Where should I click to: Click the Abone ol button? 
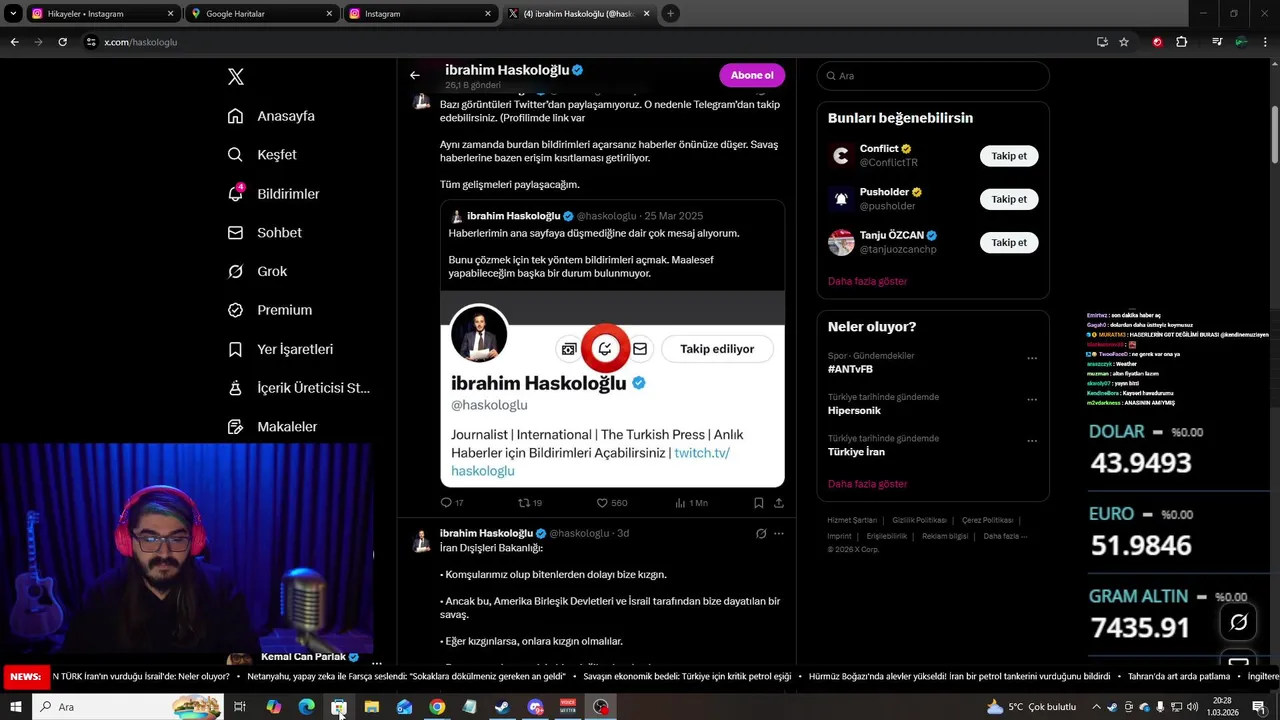[751, 75]
